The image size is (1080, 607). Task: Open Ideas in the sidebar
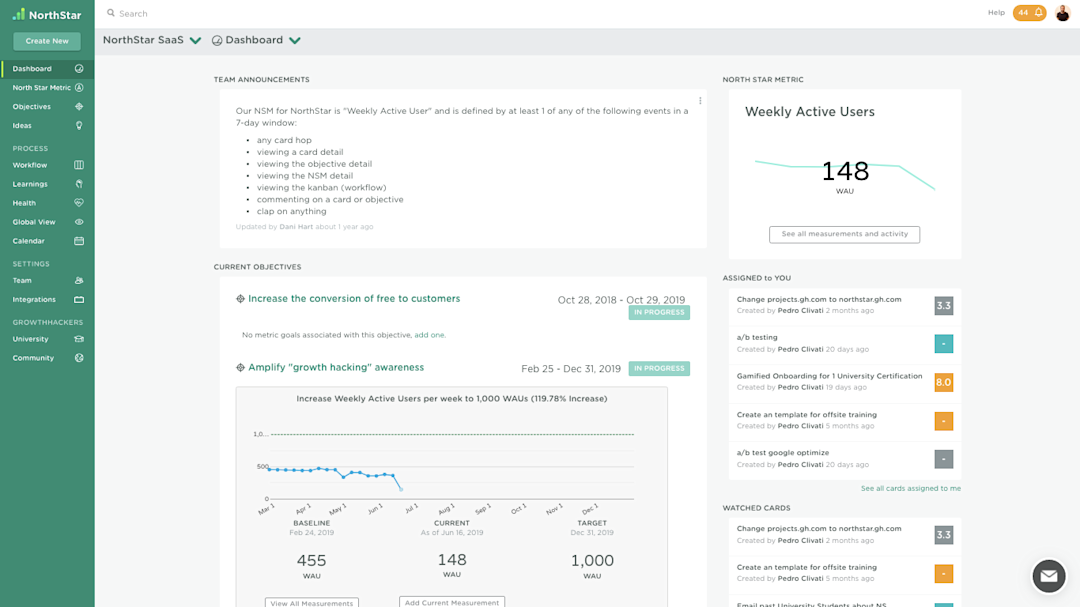pyautogui.click(x=48, y=125)
